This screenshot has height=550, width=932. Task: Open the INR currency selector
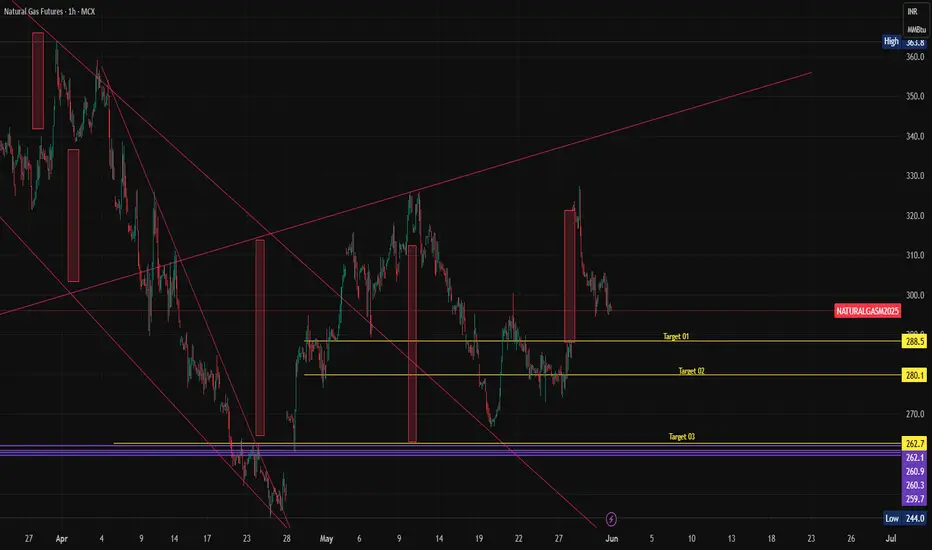[912, 12]
